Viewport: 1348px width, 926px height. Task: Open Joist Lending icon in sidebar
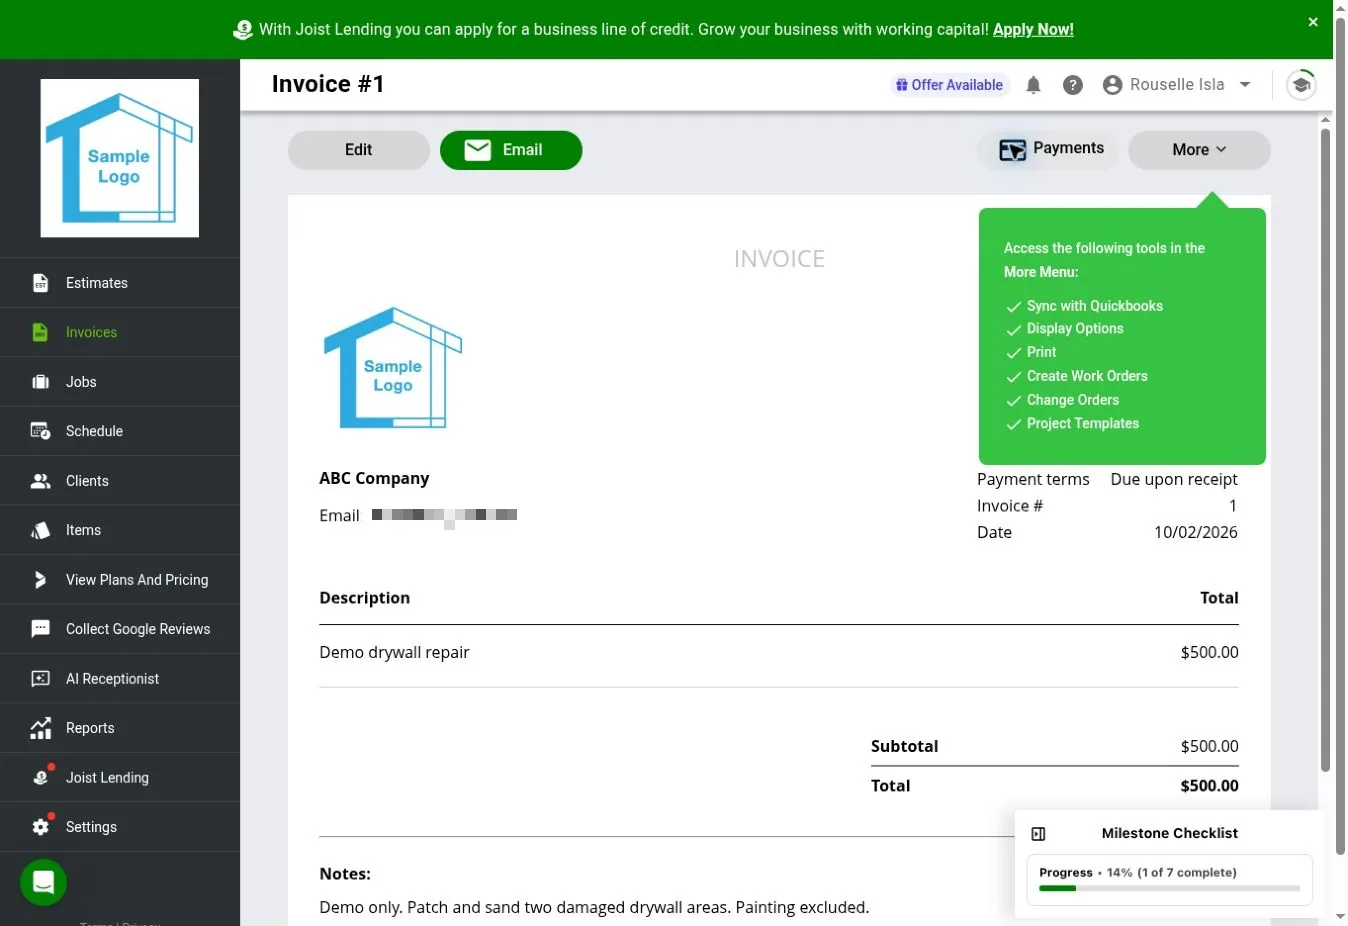point(40,777)
